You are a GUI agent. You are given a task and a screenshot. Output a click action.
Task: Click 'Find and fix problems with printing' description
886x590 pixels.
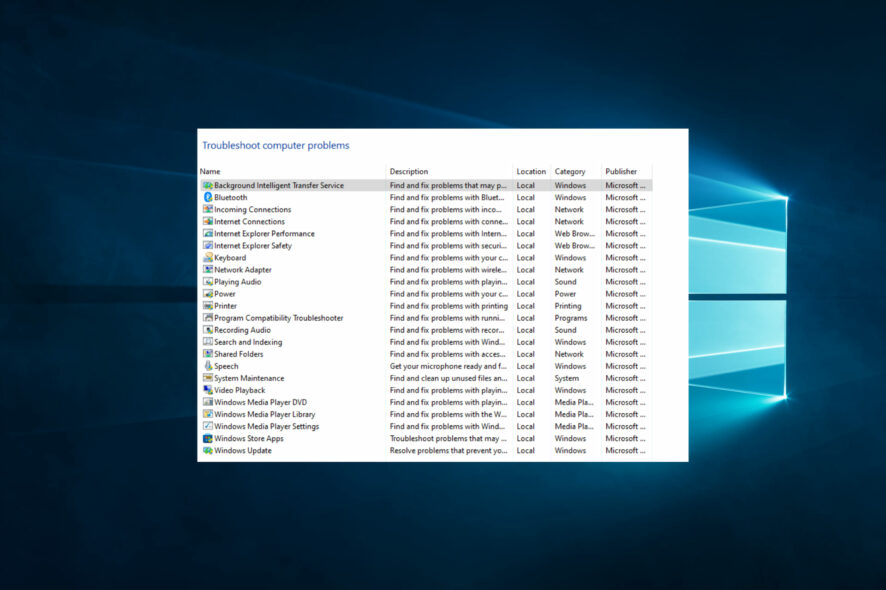(449, 306)
